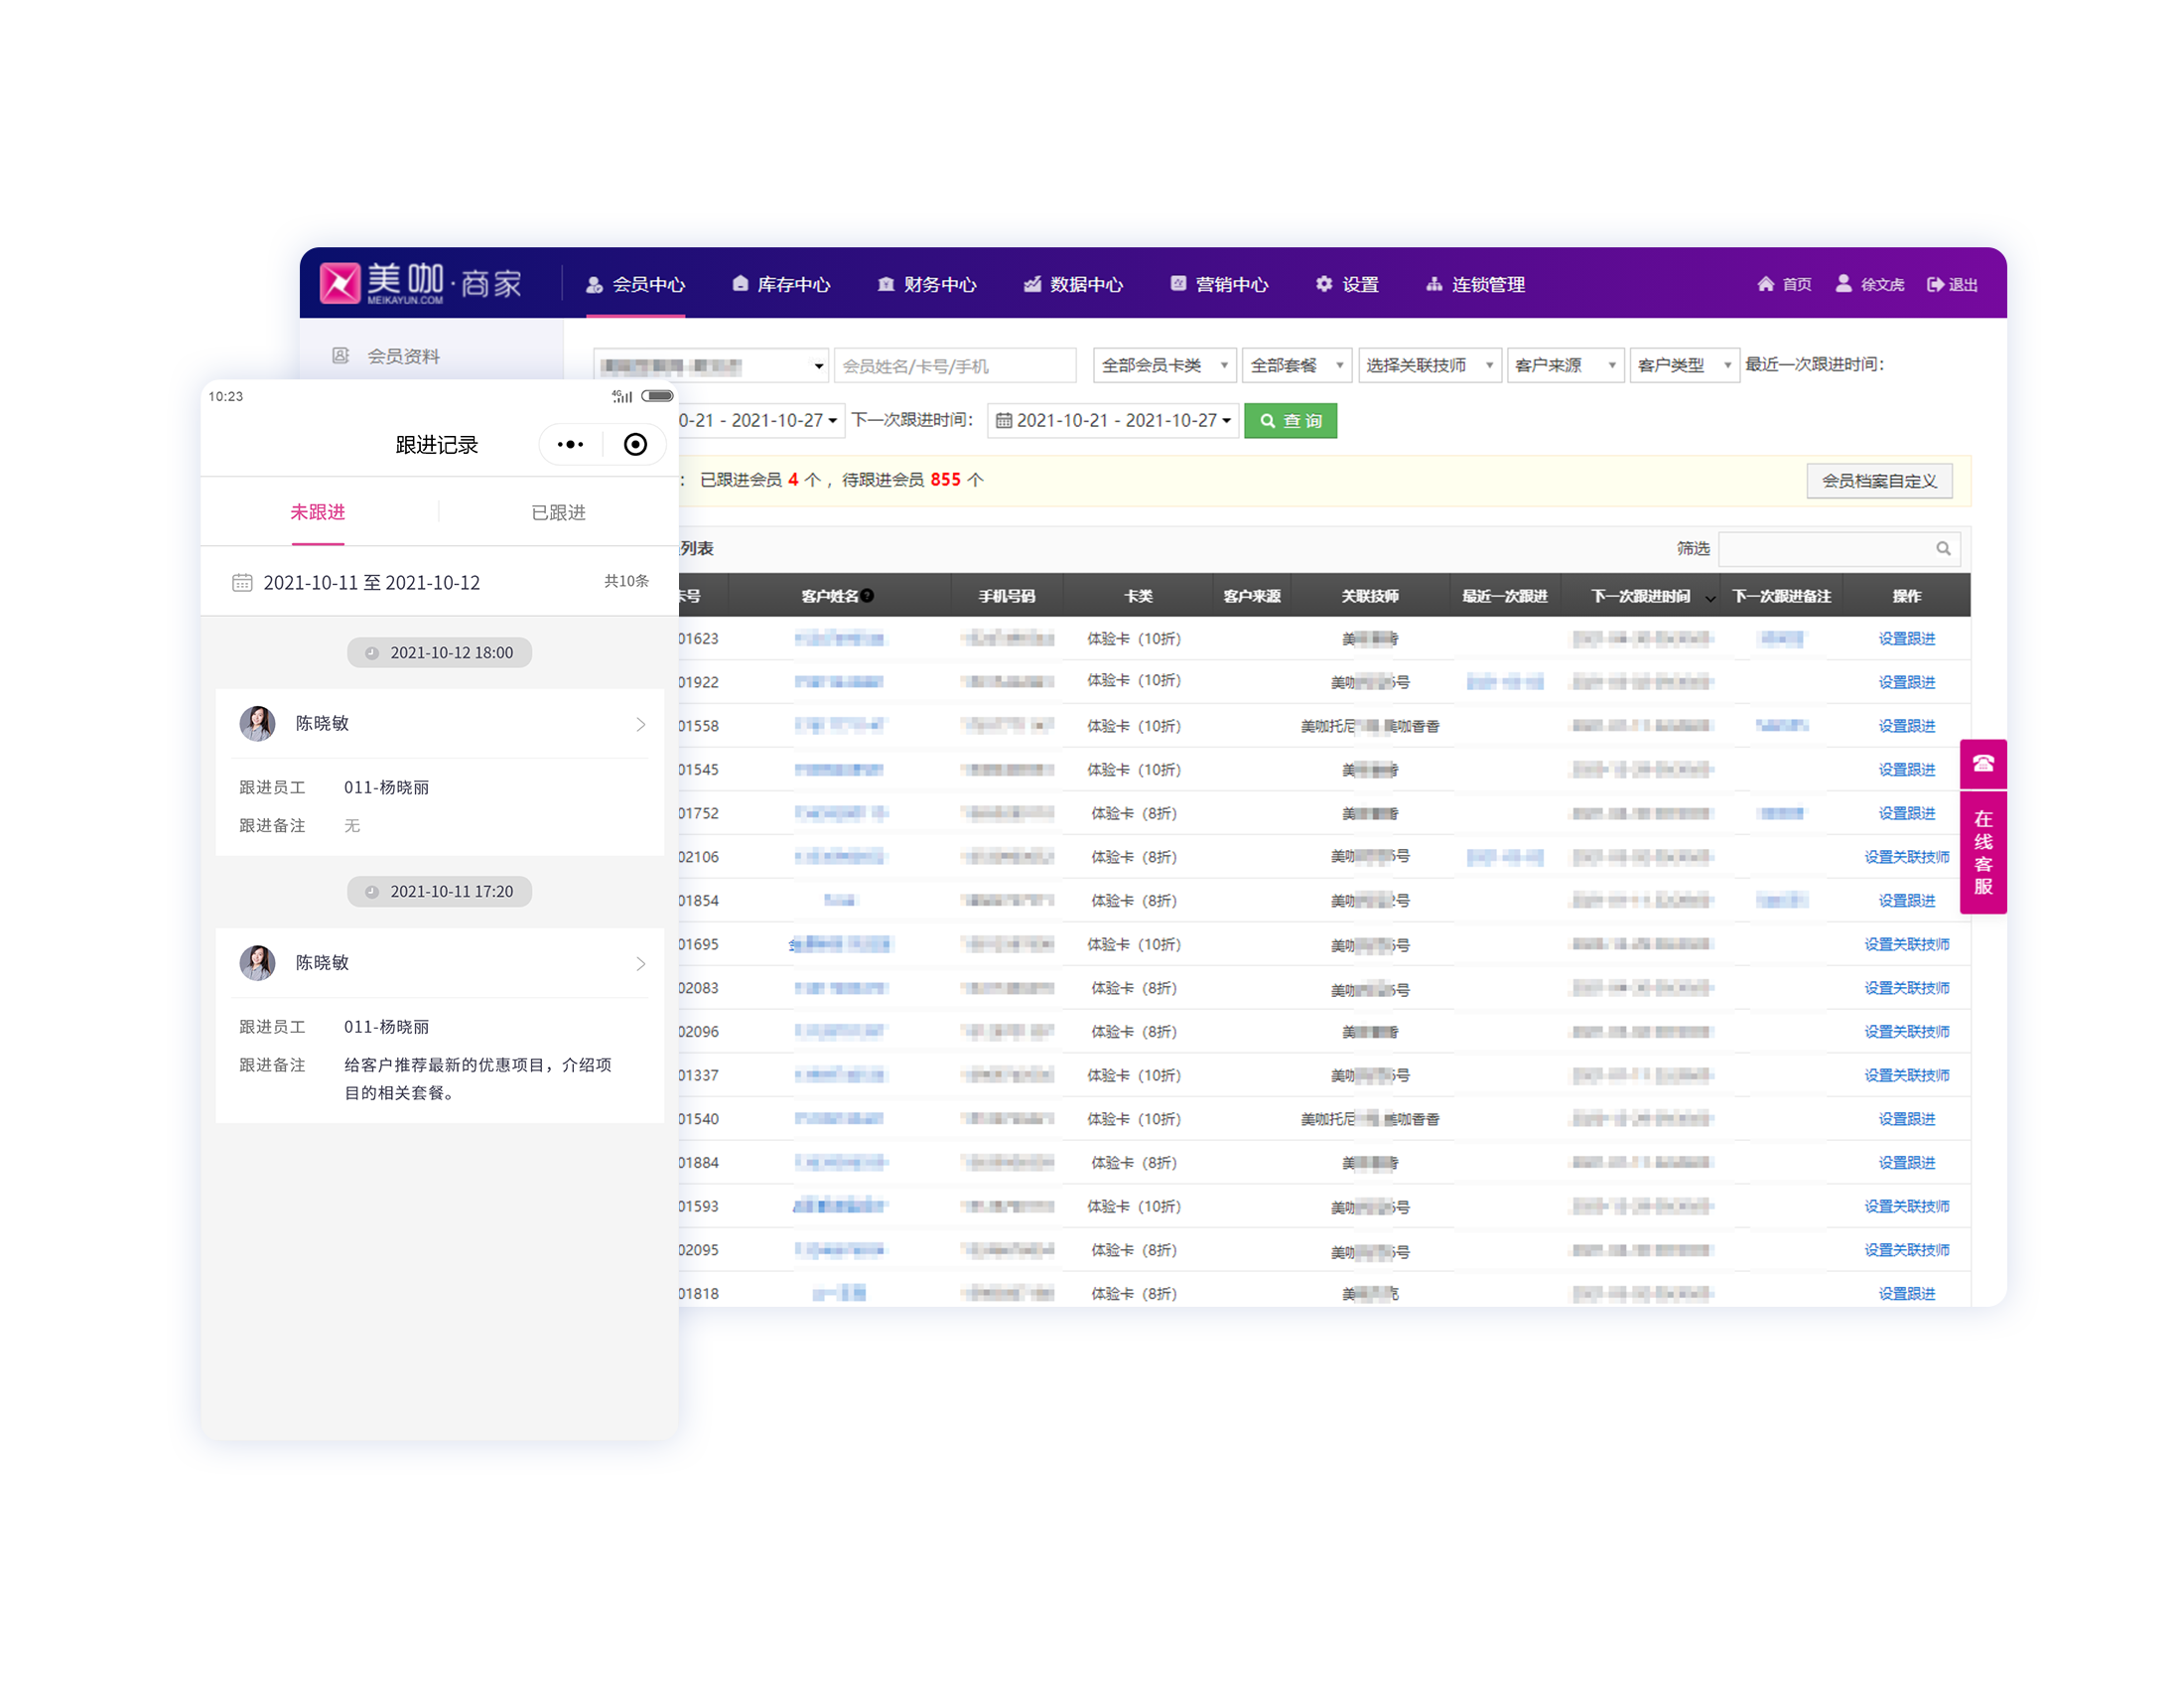Click the 会员资料 sidebar icon
This screenshot has height=1701, width=2184.
click(340, 356)
